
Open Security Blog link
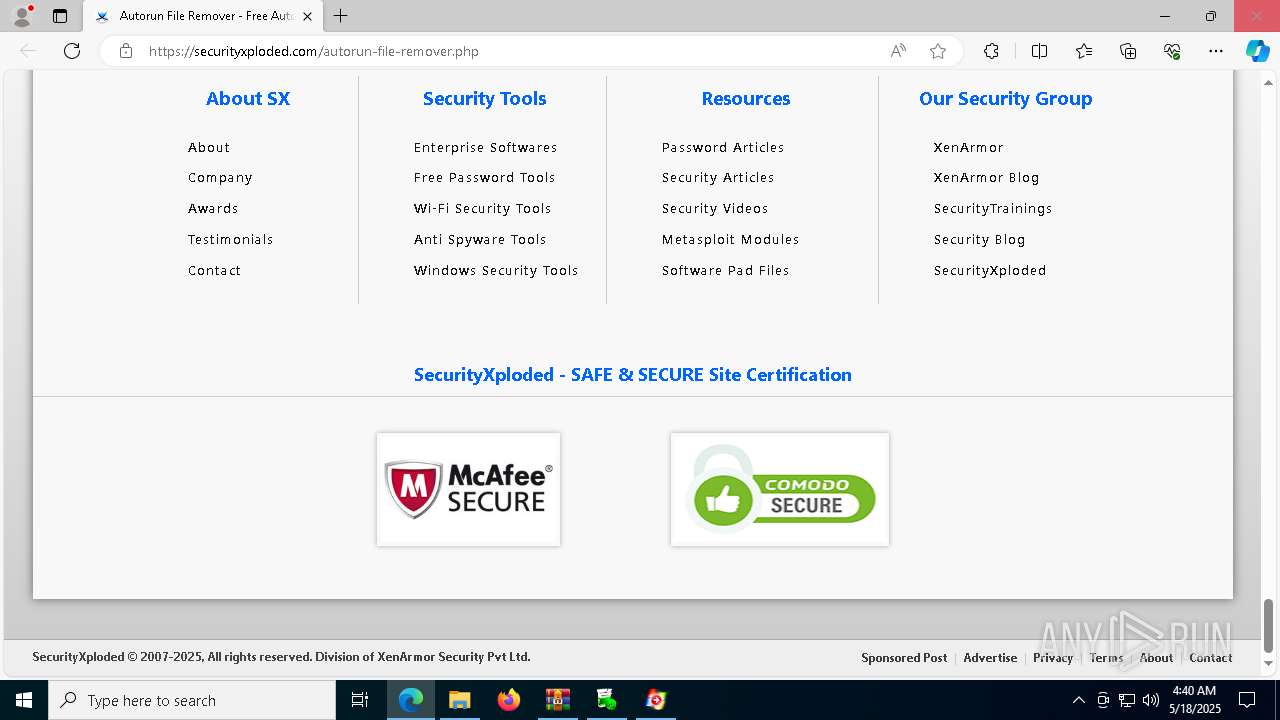click(x=980, y=240)
